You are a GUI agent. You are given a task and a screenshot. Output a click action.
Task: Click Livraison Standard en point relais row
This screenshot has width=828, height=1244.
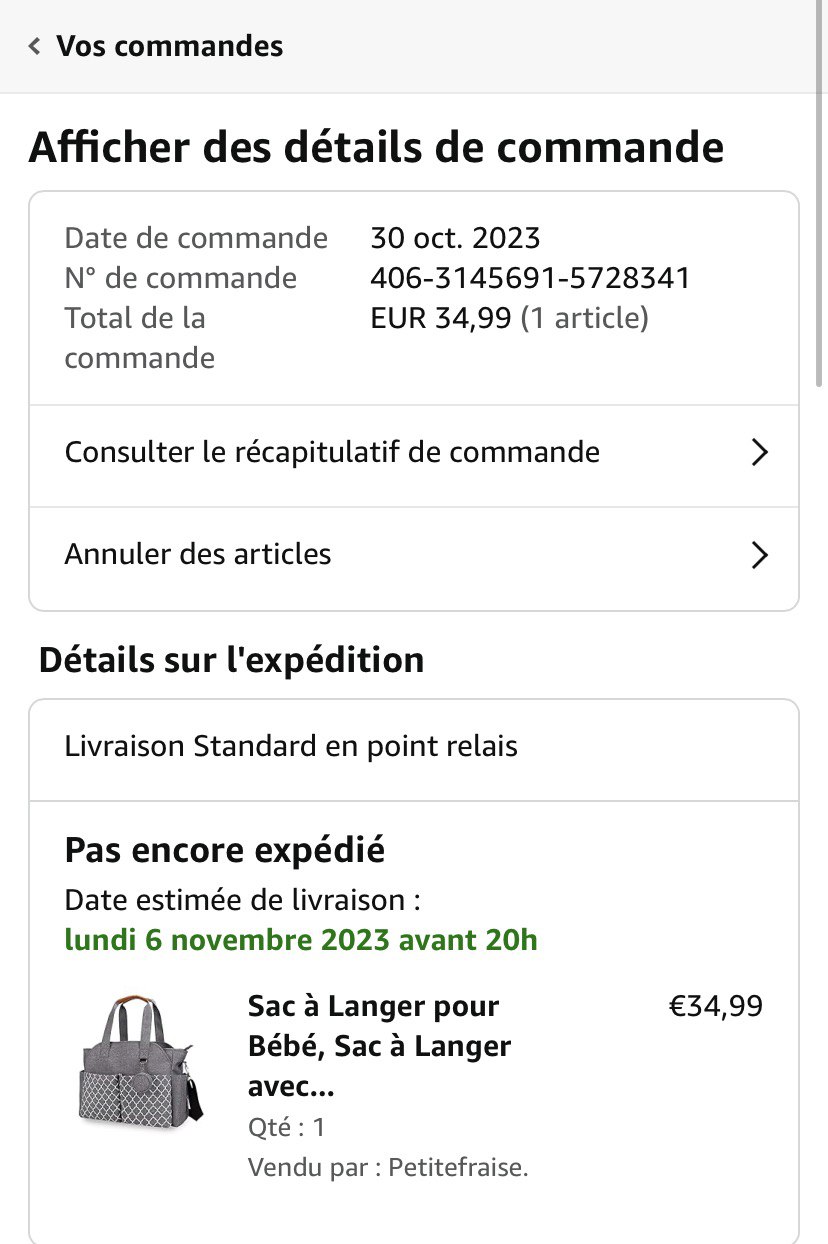(x=291, y=746)
